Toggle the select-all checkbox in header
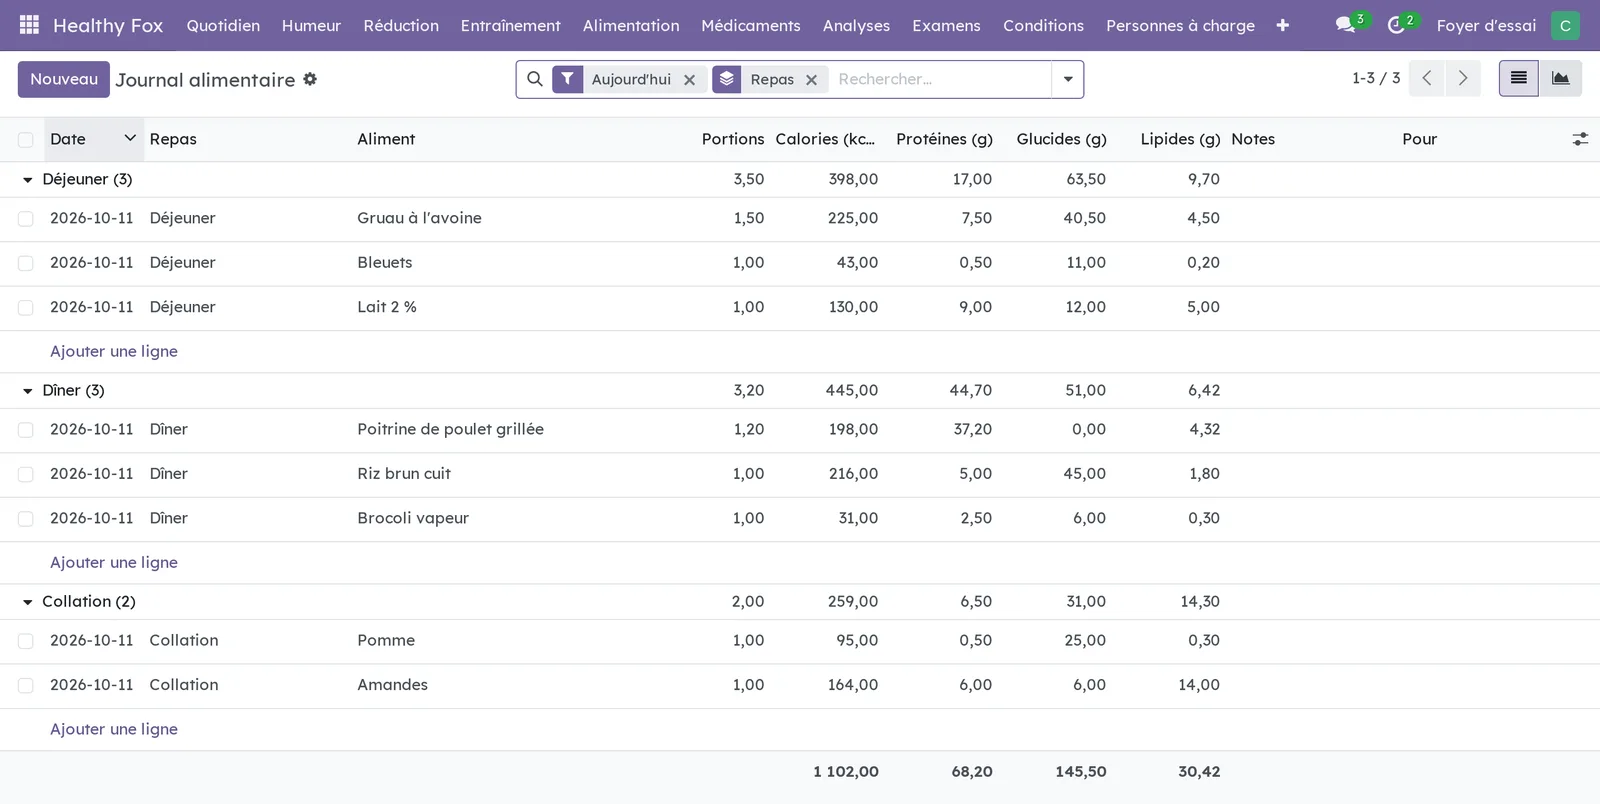 [26, 140]
